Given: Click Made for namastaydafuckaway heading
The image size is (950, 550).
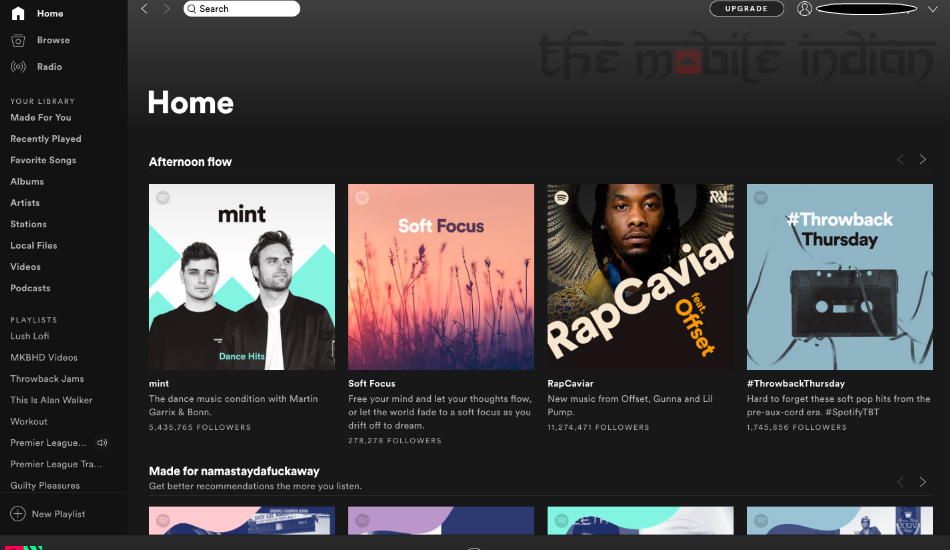Looking at the screenshot, I should click(234, 471).
